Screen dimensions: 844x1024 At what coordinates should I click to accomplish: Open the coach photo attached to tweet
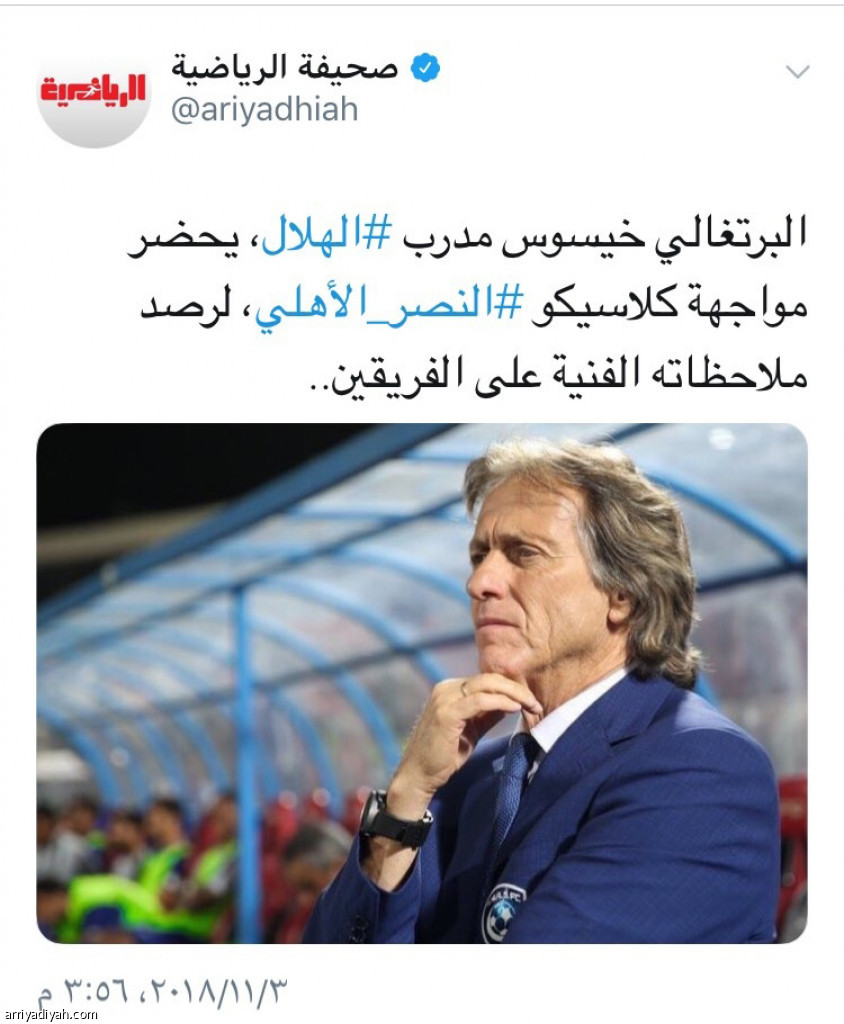click(x=422, y=683)
